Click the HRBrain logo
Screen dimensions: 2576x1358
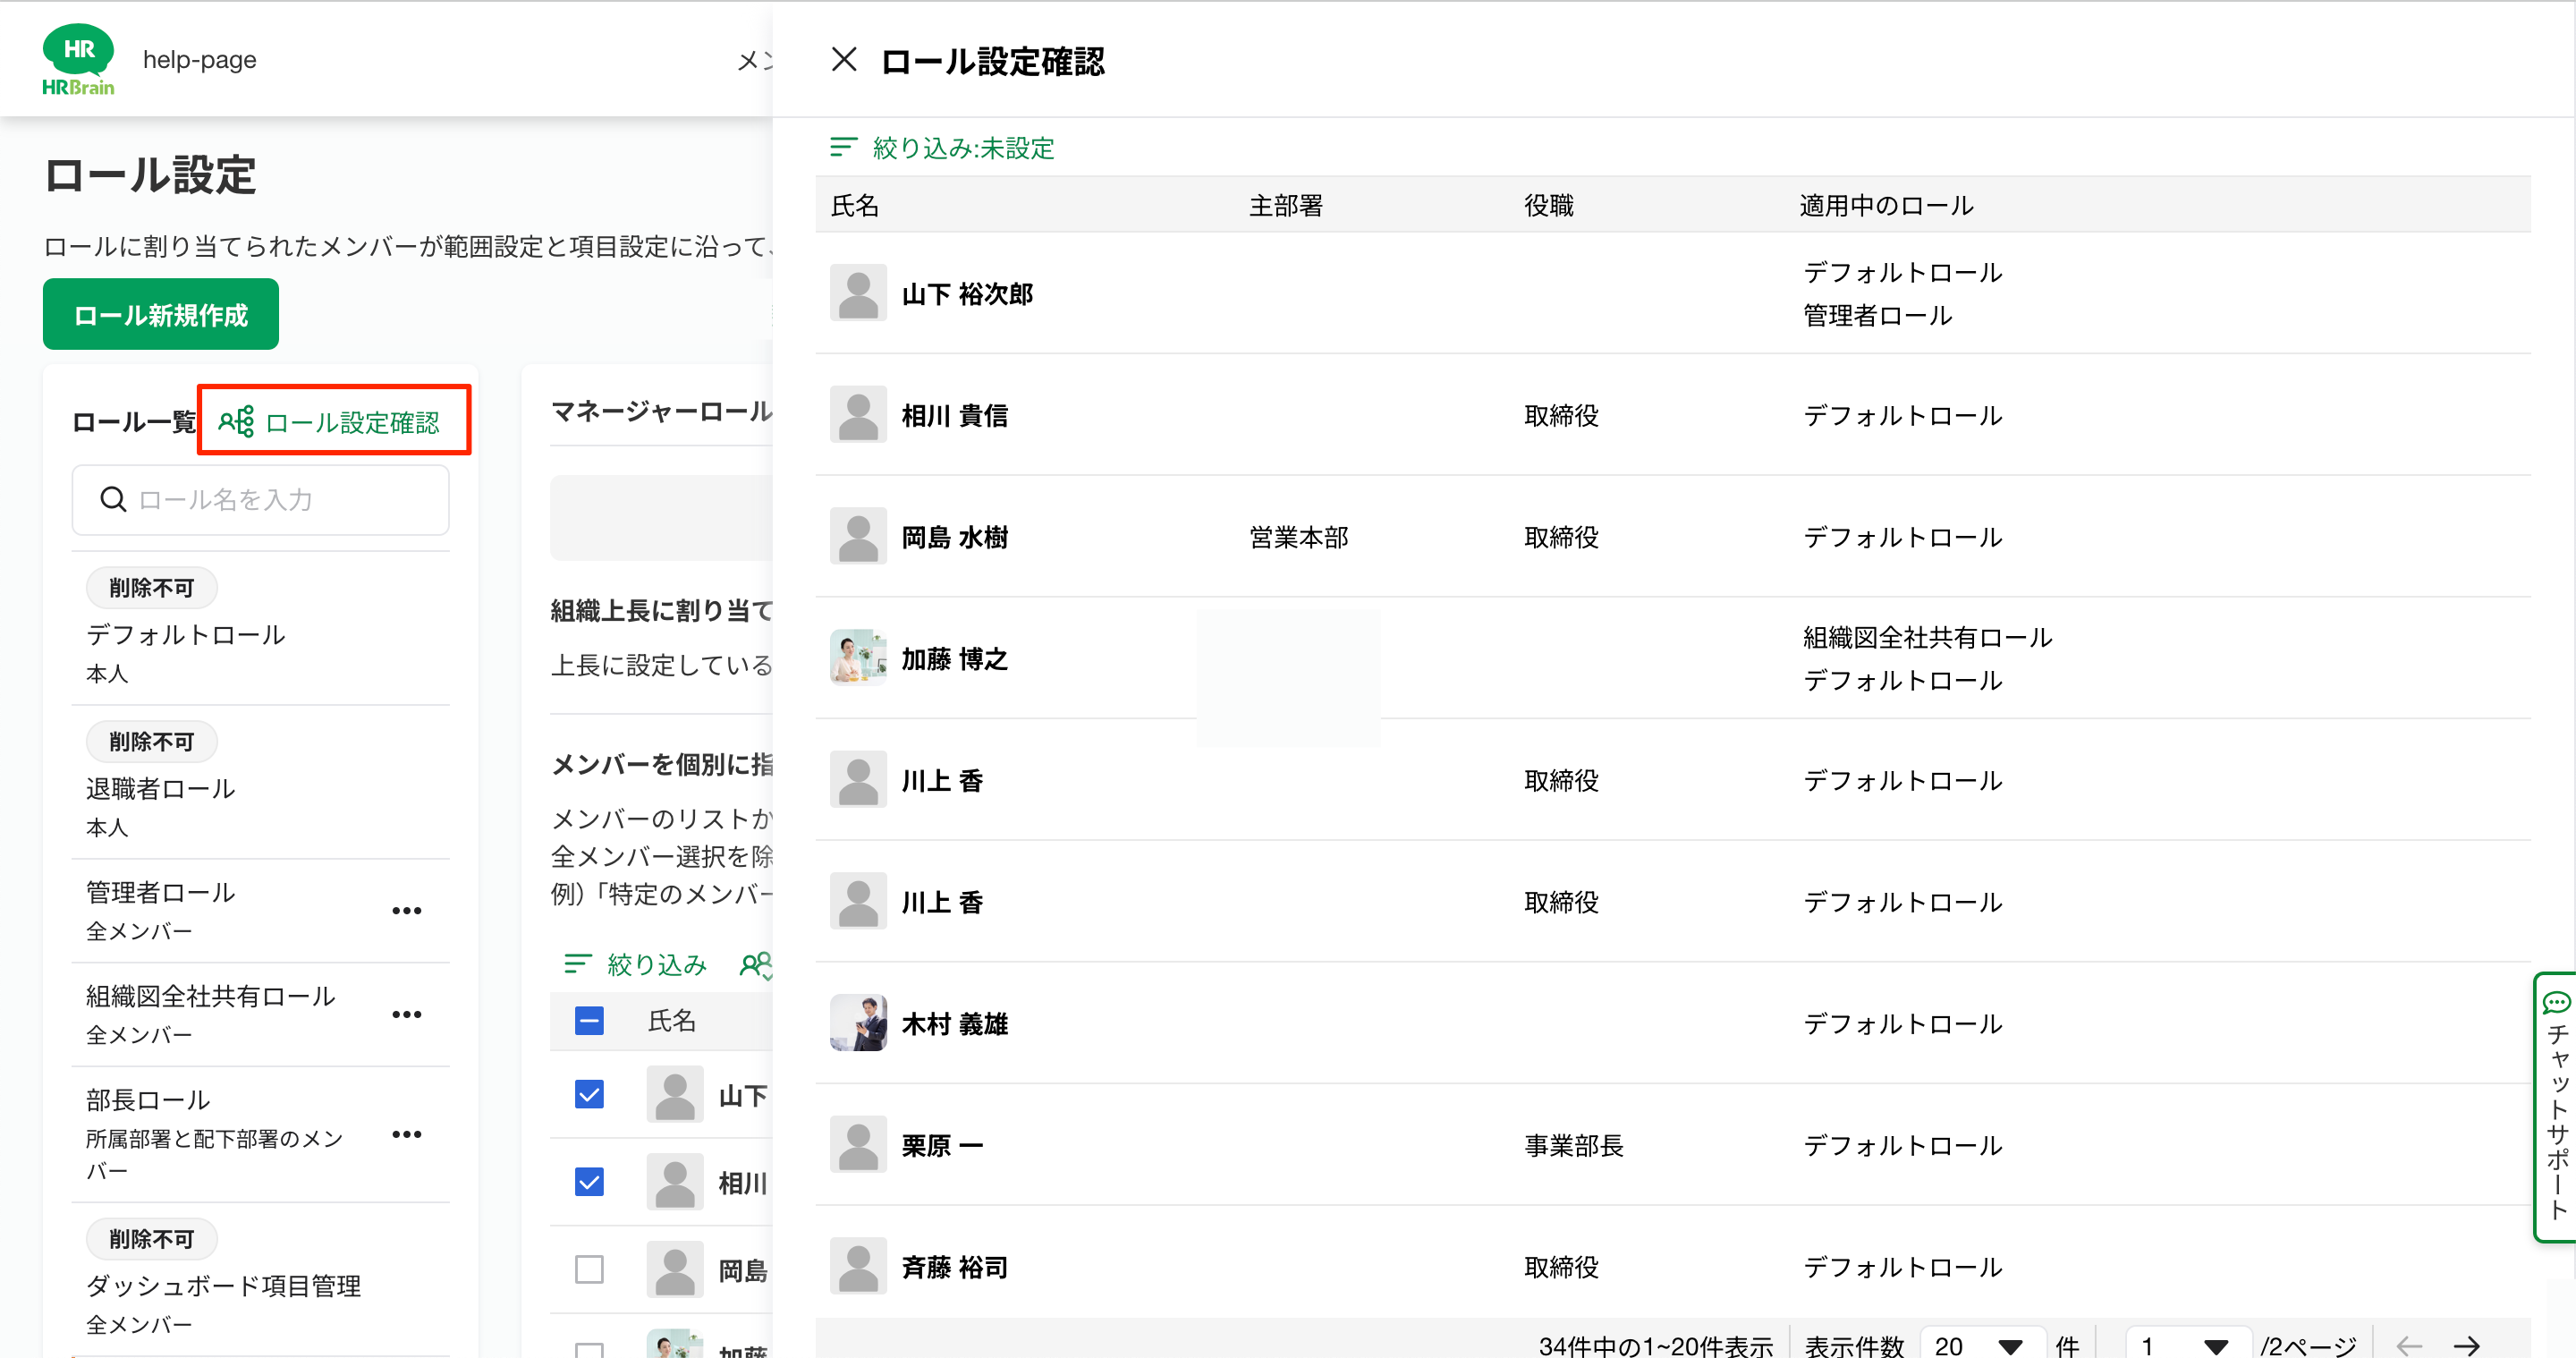point(78,60)
